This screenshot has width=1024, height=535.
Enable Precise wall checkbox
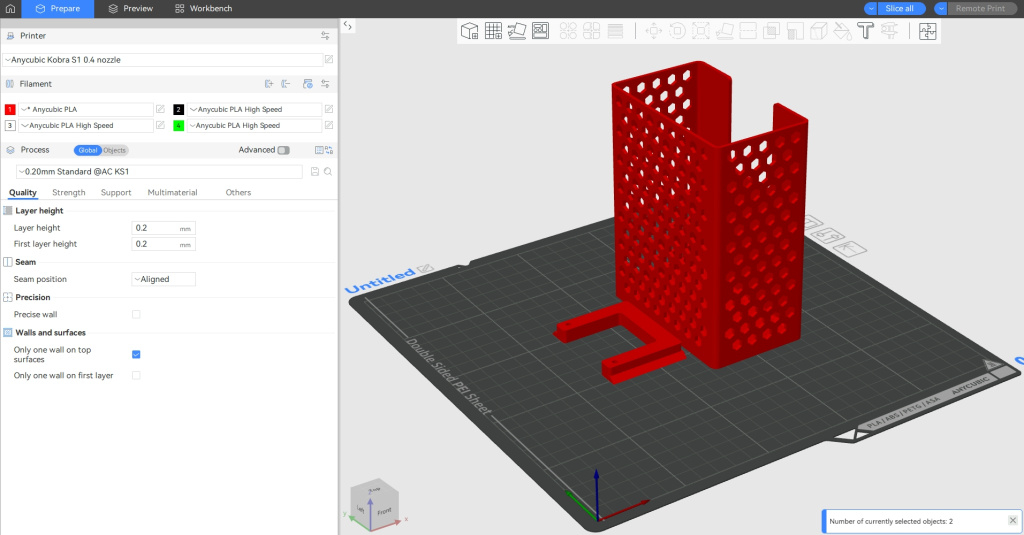coord(136,314)
